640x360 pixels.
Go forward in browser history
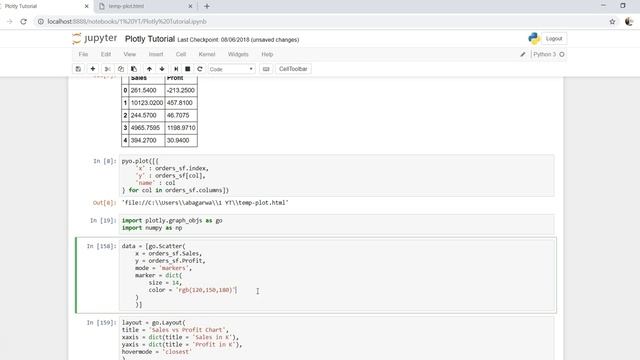[9, 22]
